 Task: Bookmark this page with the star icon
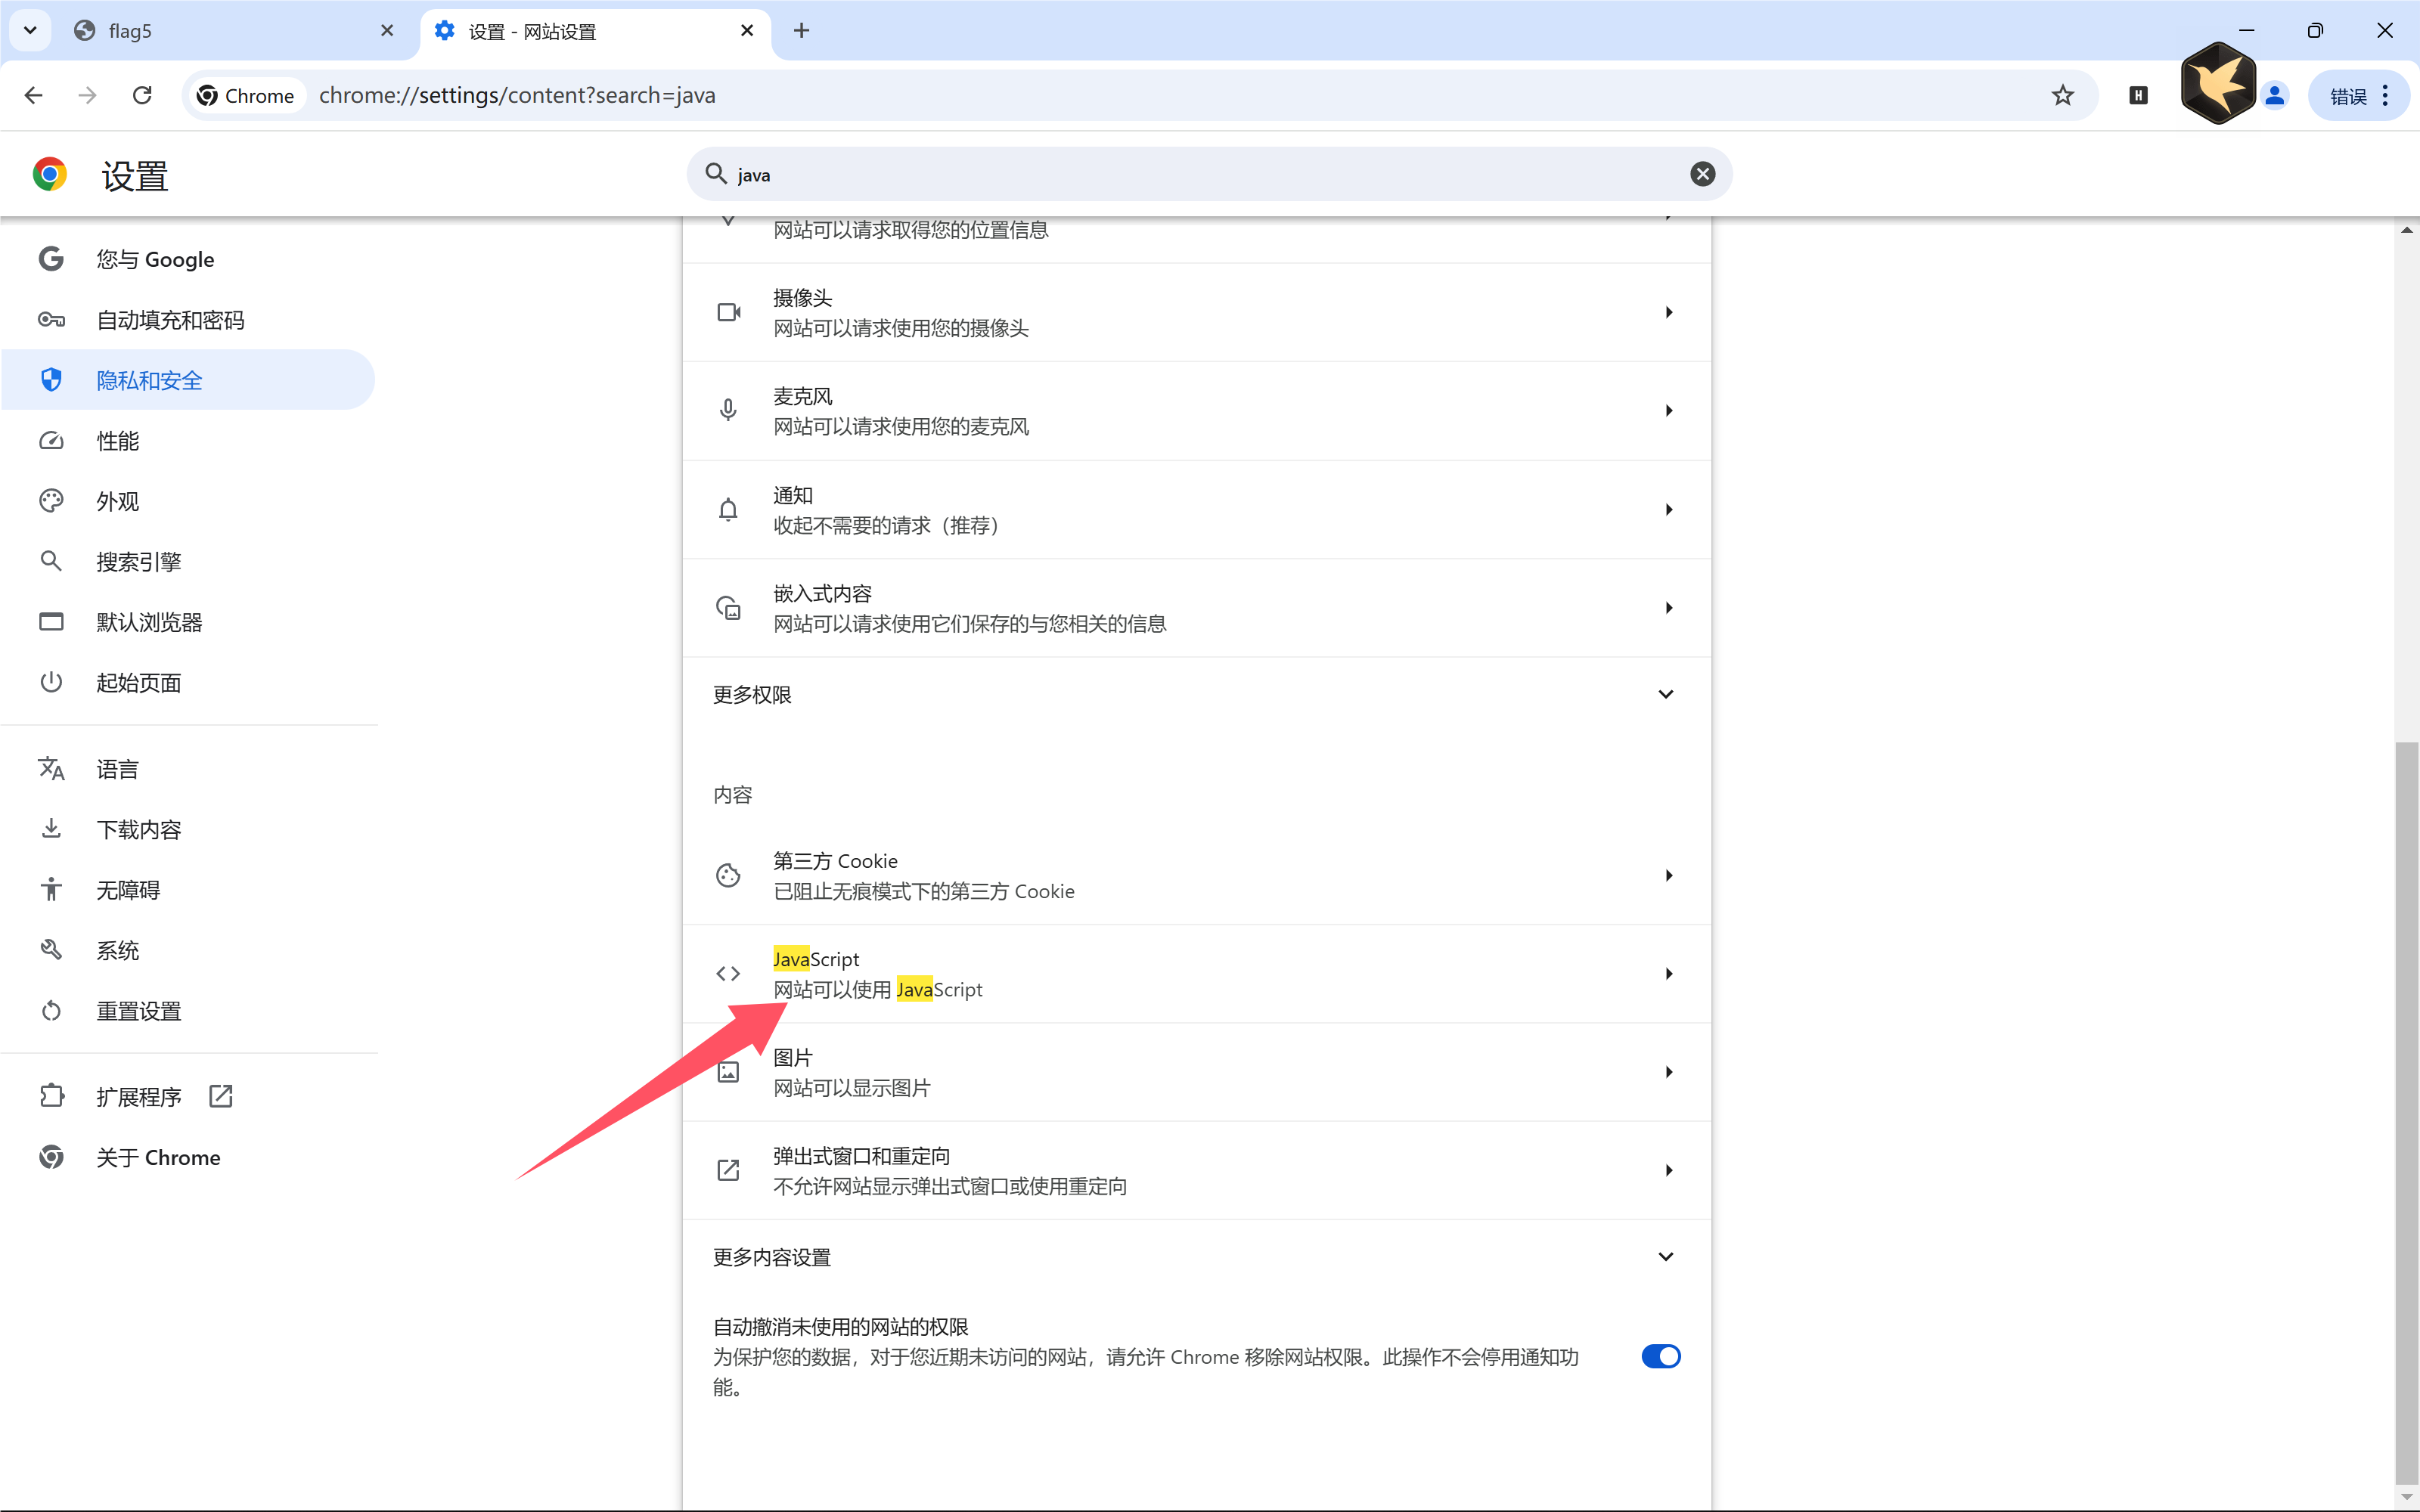(2062, 95)
